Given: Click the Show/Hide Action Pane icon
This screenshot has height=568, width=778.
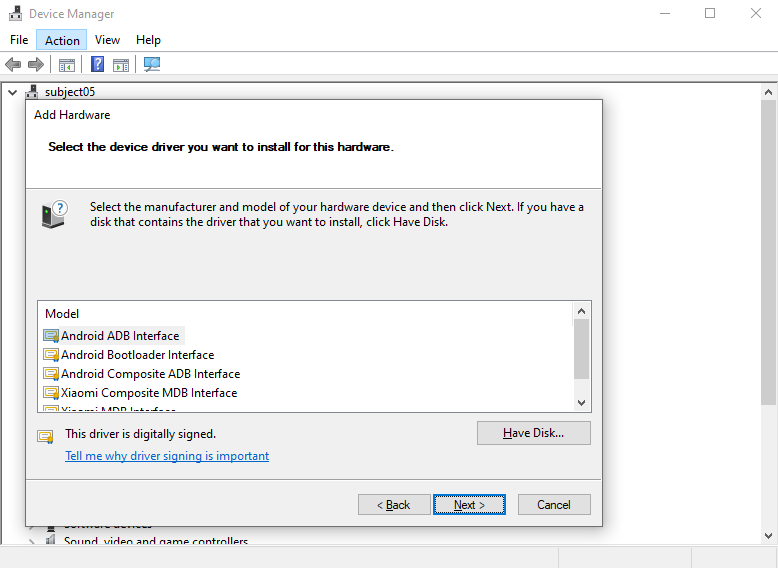Looking at the screenshot, I should point(121,65).
